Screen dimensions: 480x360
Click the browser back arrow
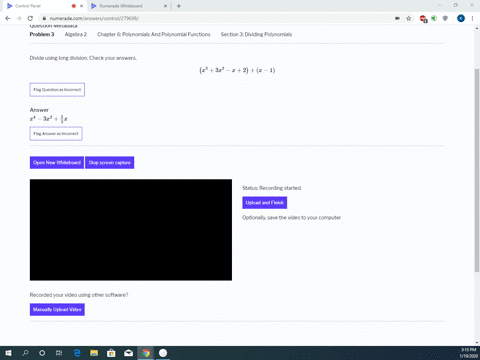tap(8, 18)
